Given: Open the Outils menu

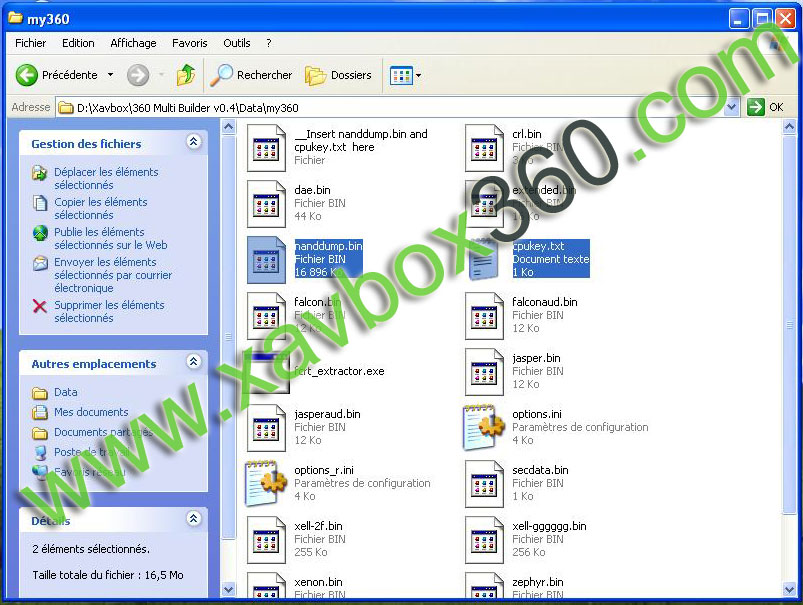Looking at the screenshot, I should point(237,43).
